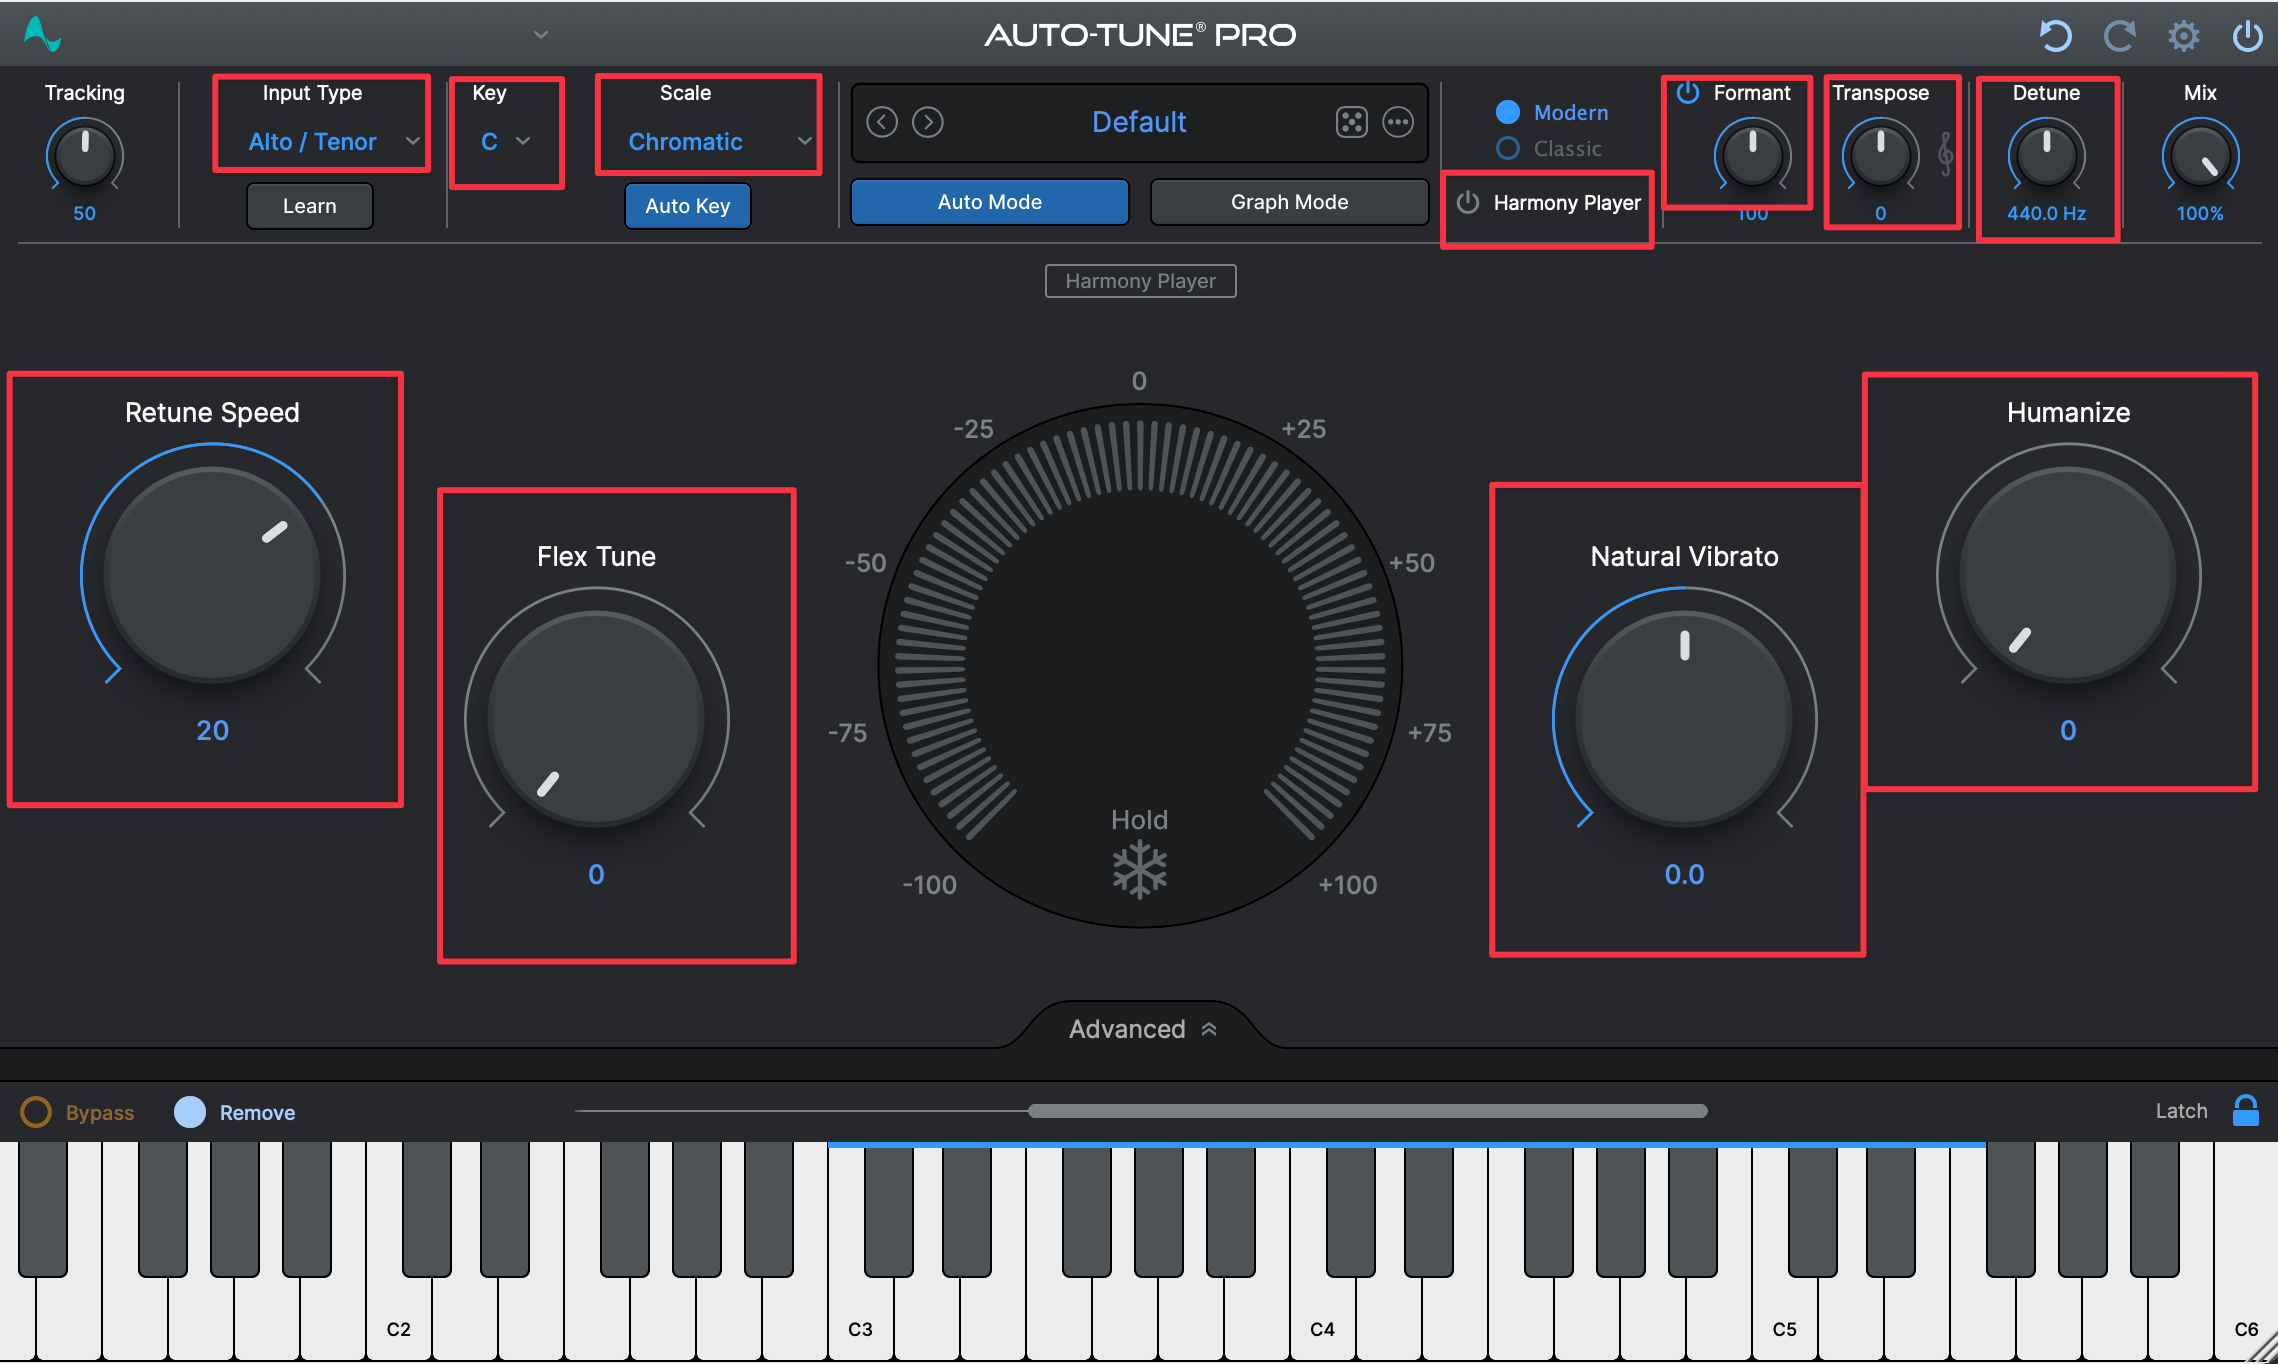Screen dimensions: 2278x1364
Task: Open the top-left header chevron dropdown
Action: click(541, 35)
